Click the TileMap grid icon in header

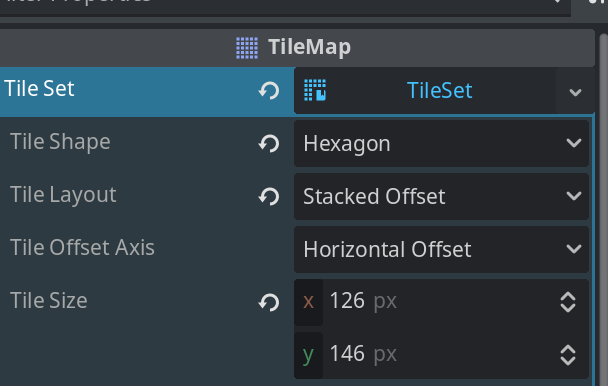[x=247, y=48]
